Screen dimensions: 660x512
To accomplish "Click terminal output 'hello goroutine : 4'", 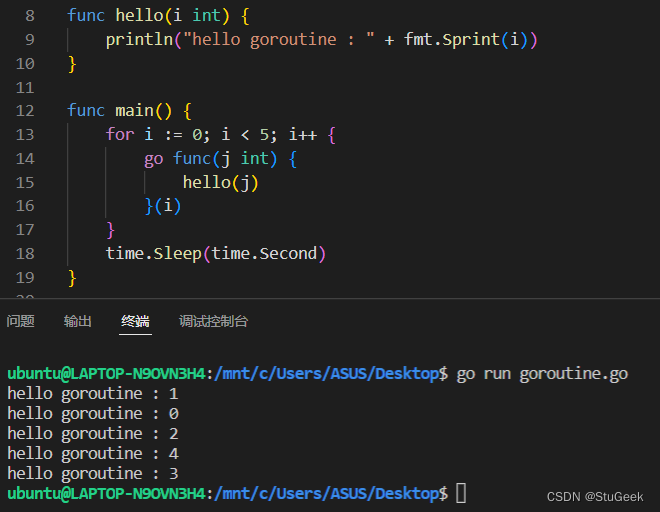I will click(x=93, y=454).
